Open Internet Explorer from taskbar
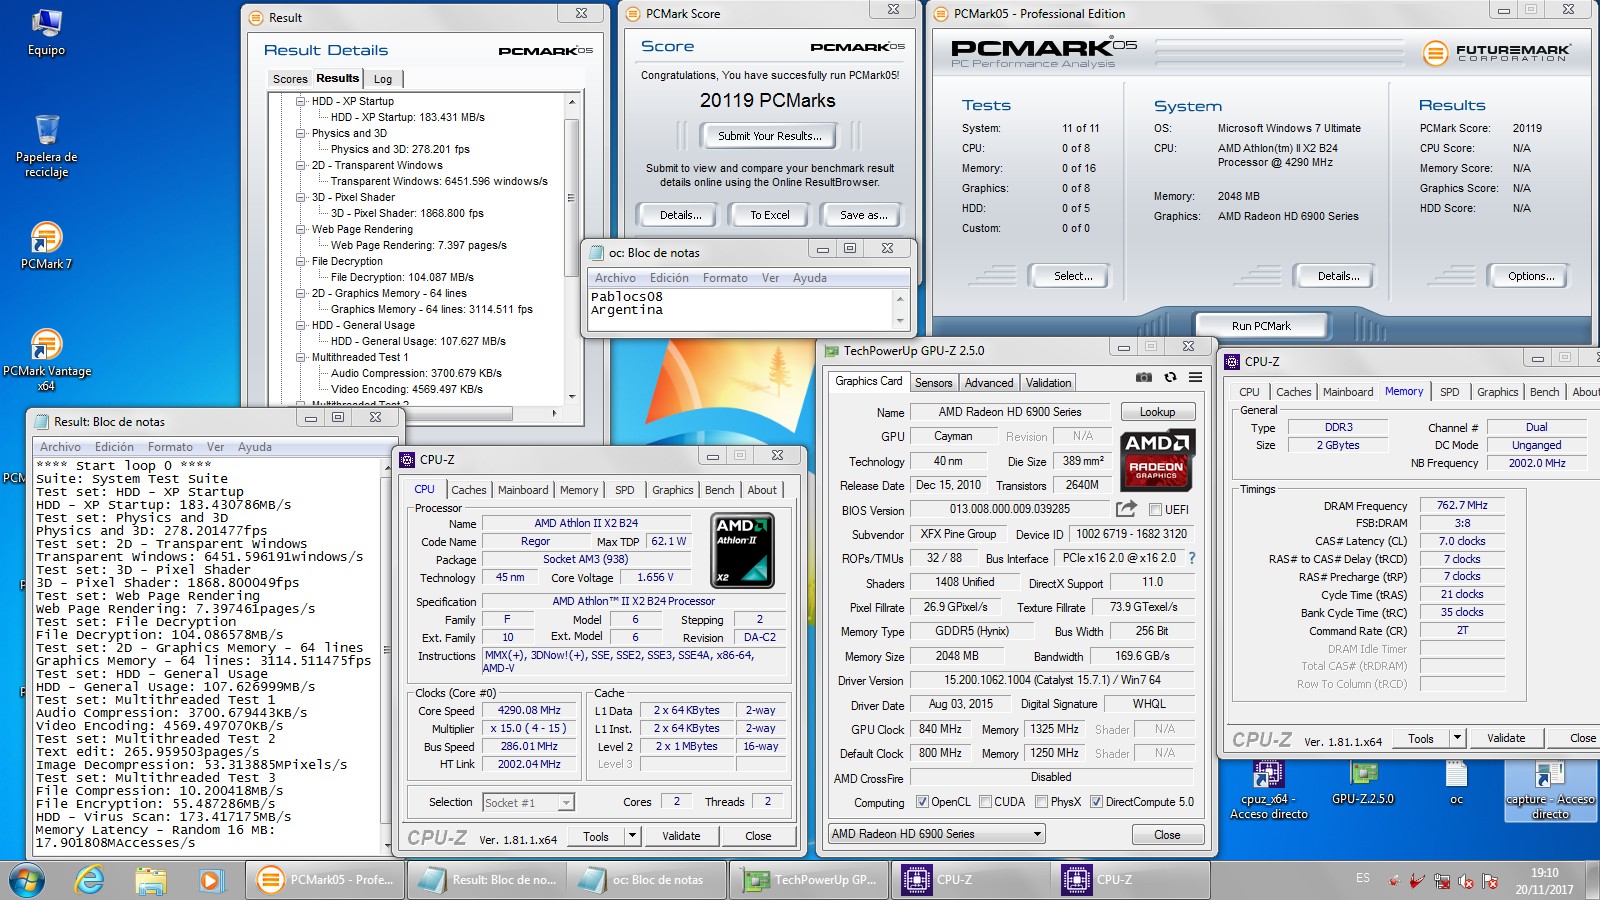 click(90, 880)
